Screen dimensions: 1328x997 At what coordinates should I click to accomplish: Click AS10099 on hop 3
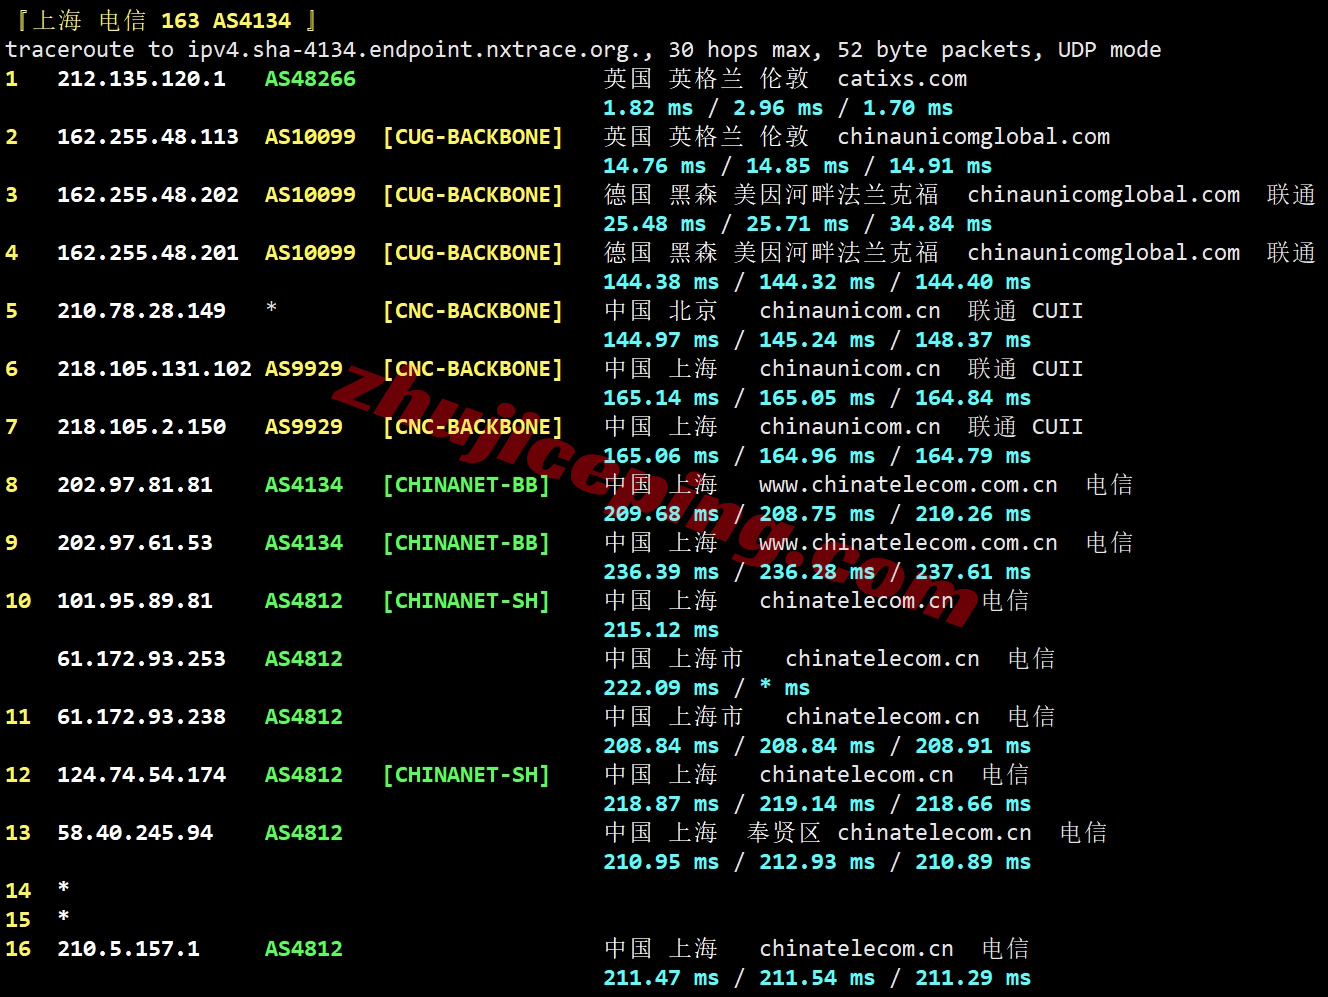point(310,194)
